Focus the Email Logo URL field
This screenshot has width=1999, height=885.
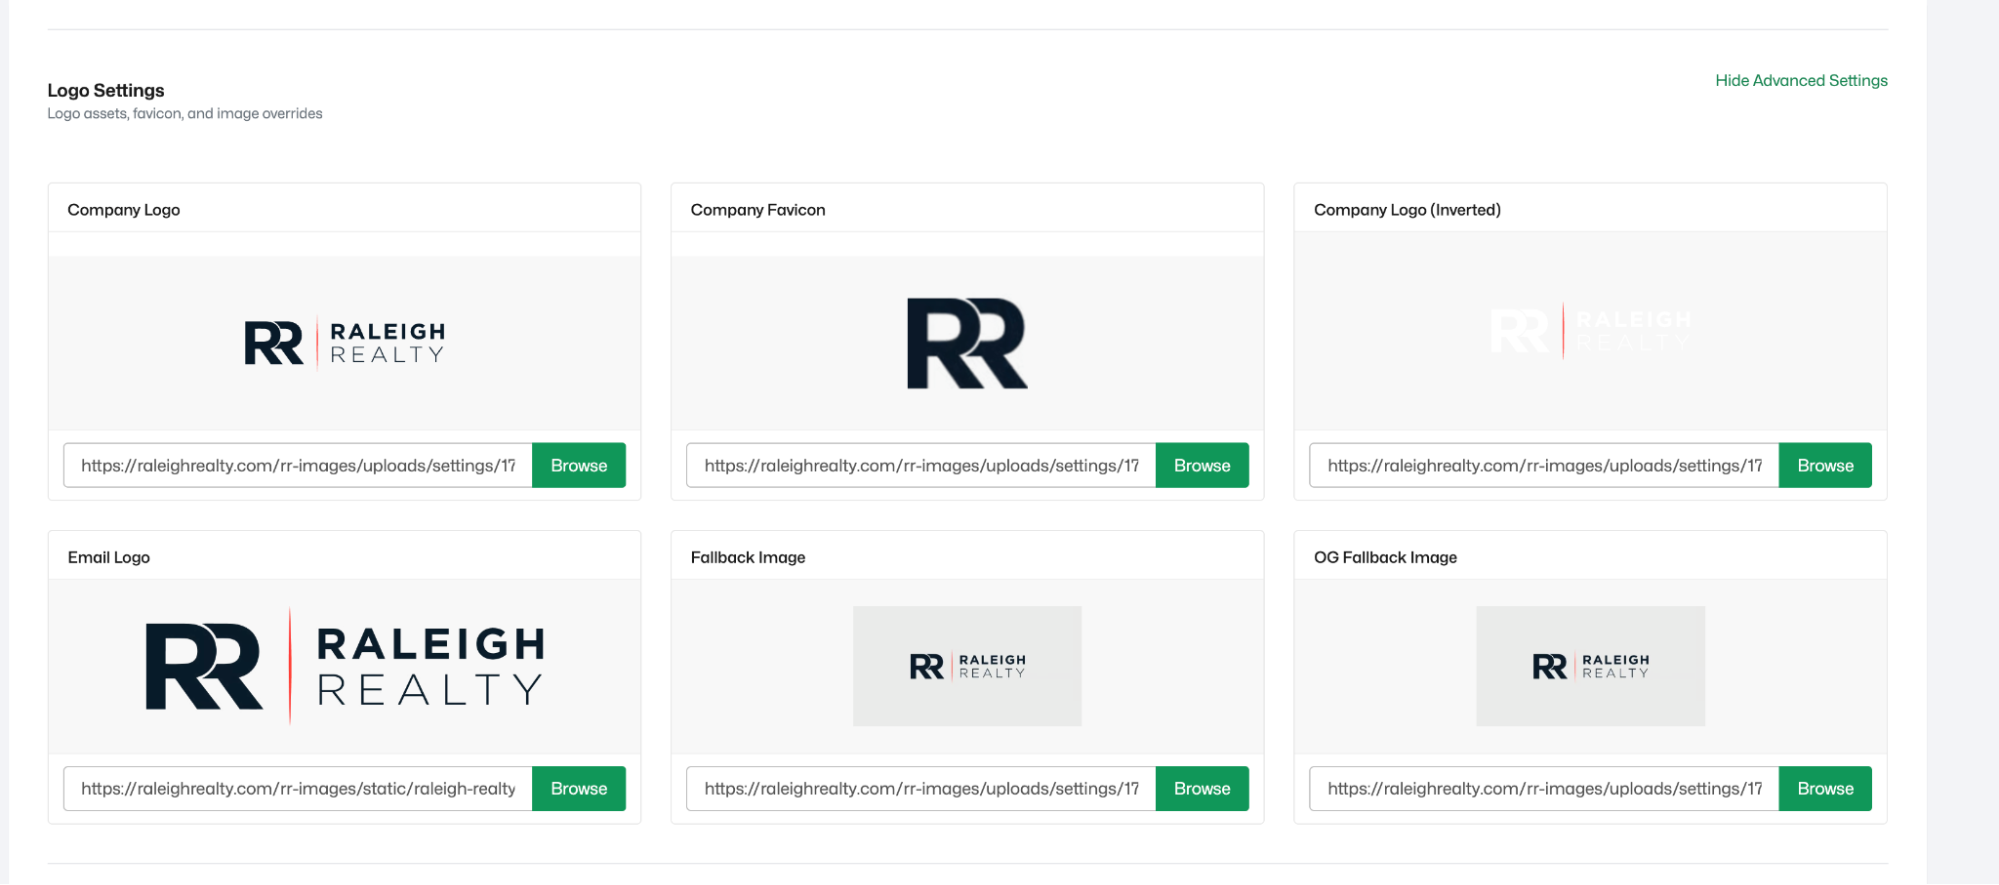tap(298, 788)
